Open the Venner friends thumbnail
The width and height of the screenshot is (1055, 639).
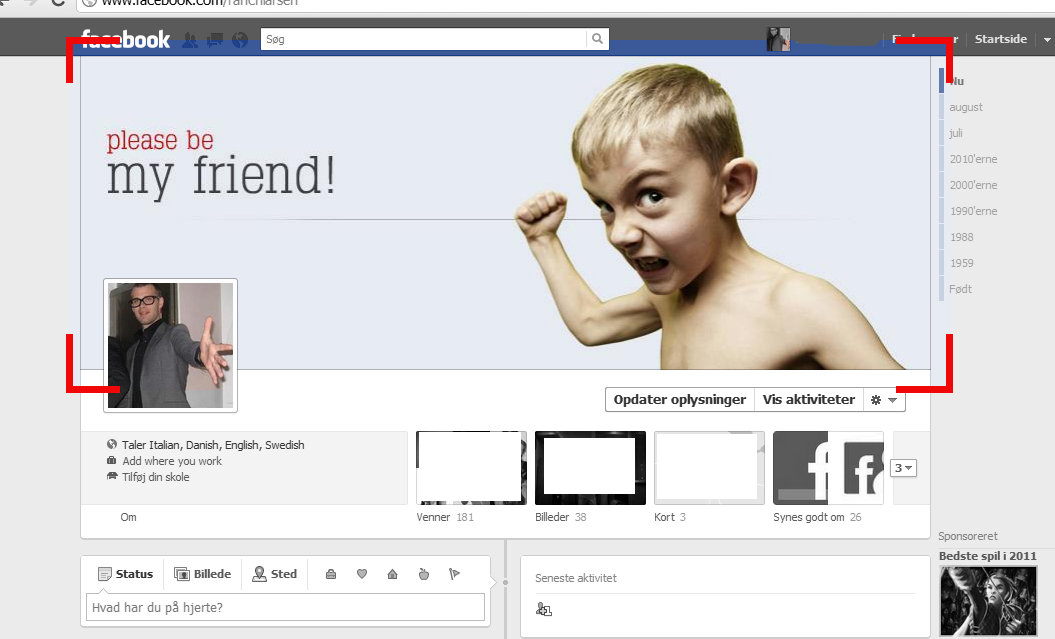coord(471,468)
